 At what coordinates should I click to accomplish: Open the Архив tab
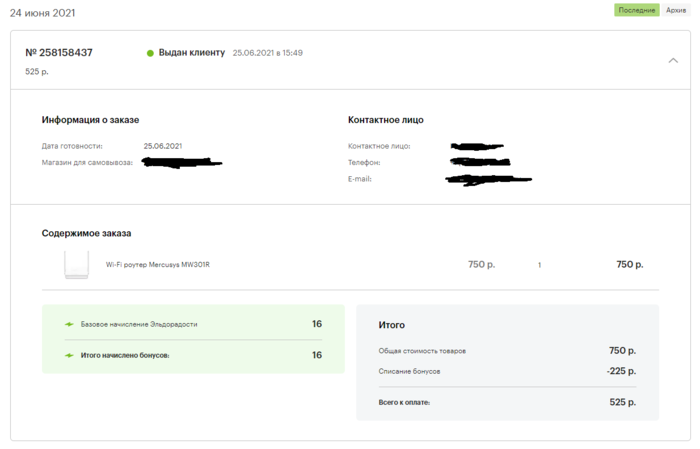pyautogui.click(x=676, y=10)
